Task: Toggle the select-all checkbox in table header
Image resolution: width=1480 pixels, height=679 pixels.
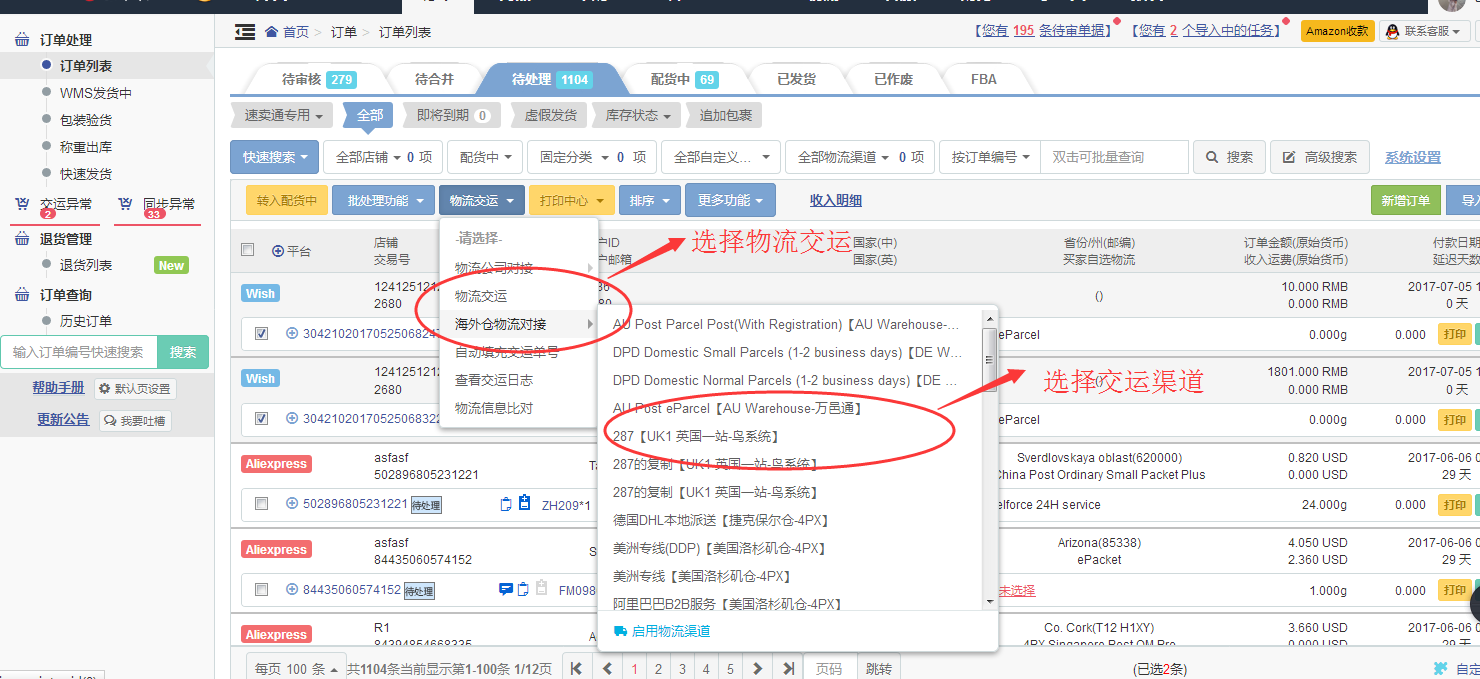Action: pyautogui.click(x=248, y=250)
